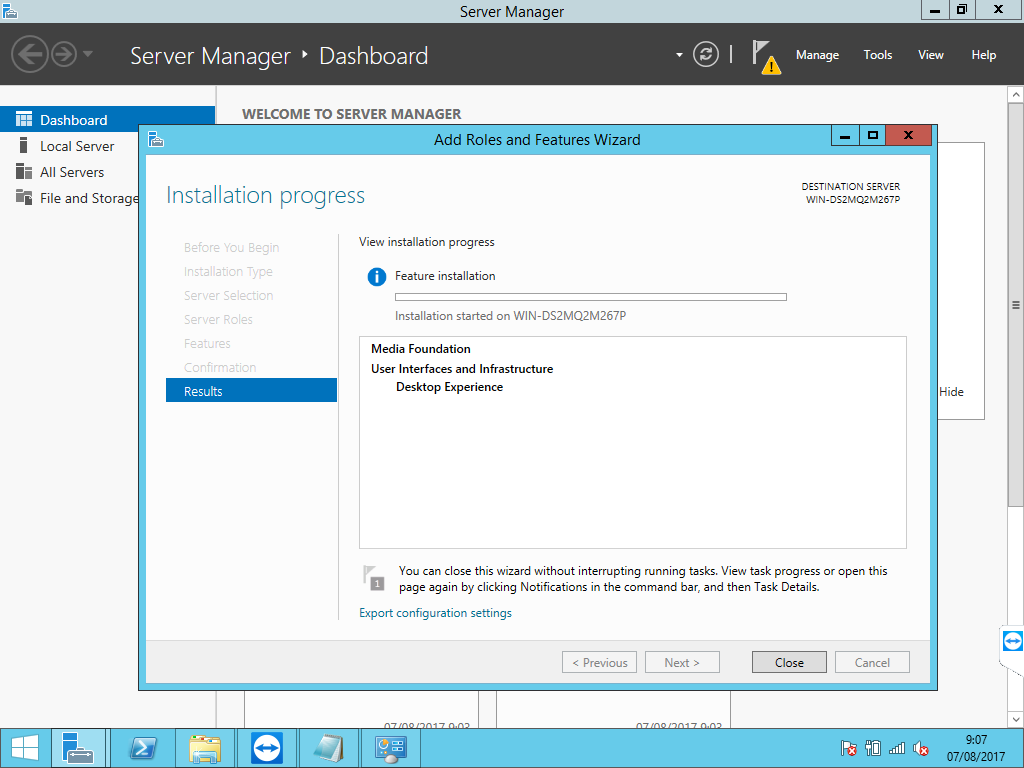Viewport: 1024px width, 768px height.
Task: Select Media Foundation in the results list
Action: [421, 349]
